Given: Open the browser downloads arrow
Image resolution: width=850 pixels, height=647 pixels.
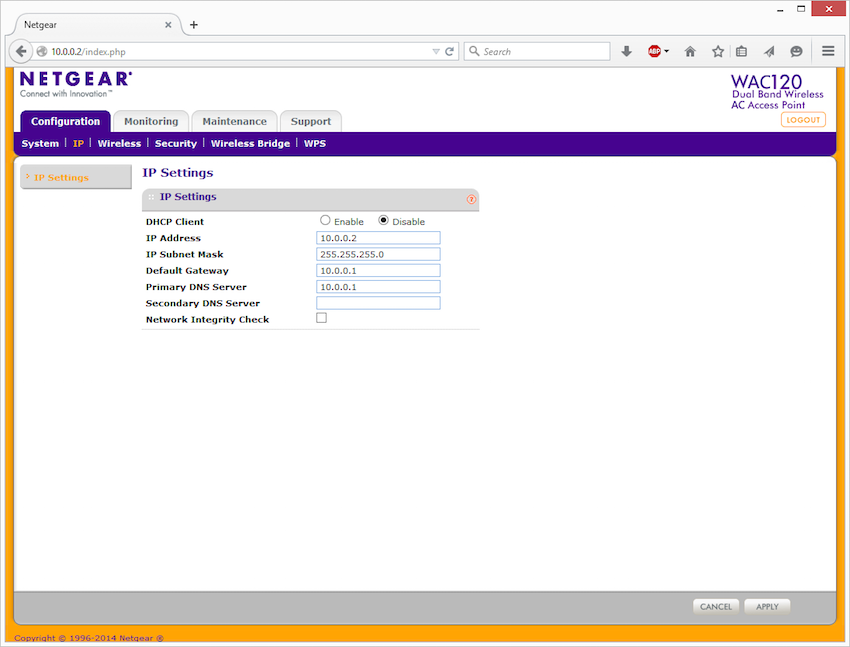Looking at the screenshot, I should click(627, 51).
